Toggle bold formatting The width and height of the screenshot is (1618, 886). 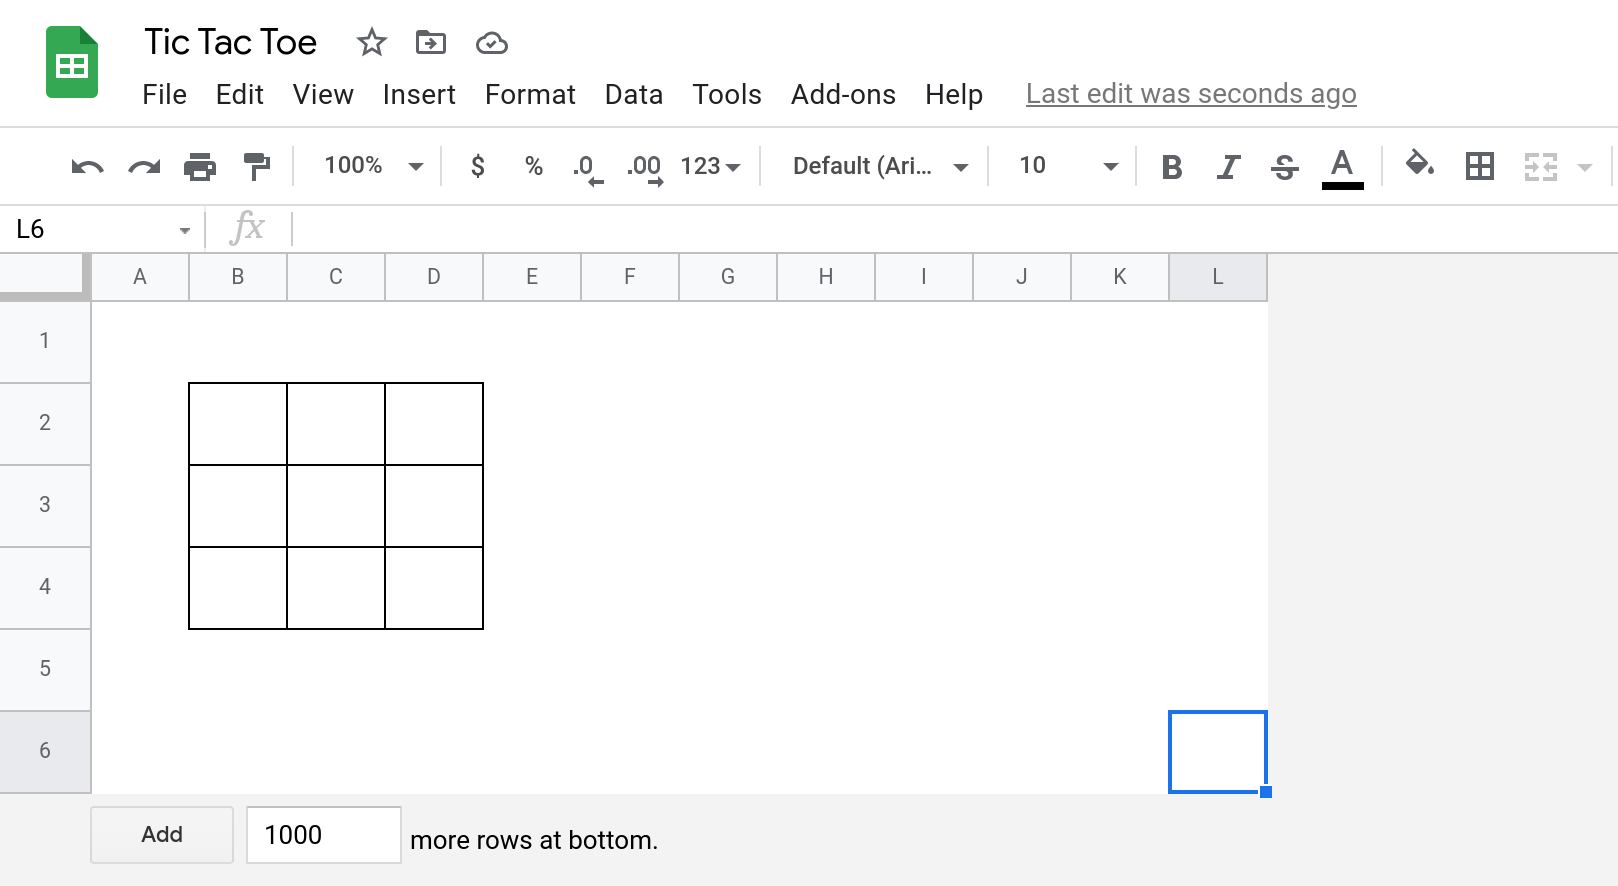pyautogui.click(x=1172, y=167)
